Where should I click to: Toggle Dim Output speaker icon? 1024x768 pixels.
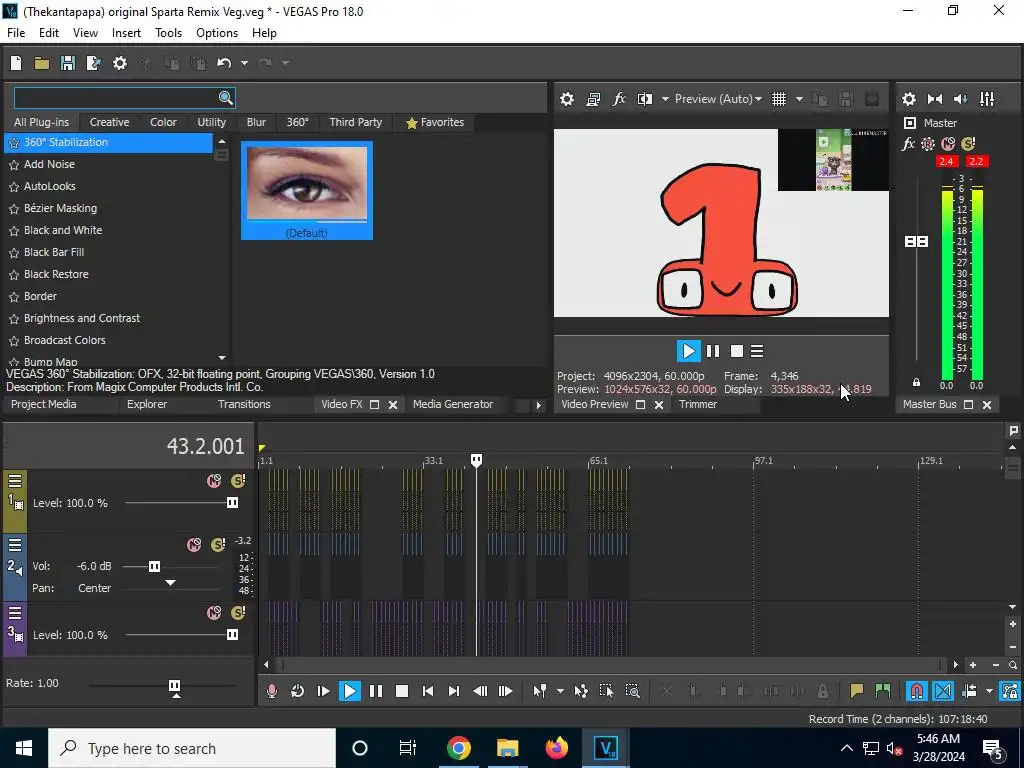pos(961,99)
